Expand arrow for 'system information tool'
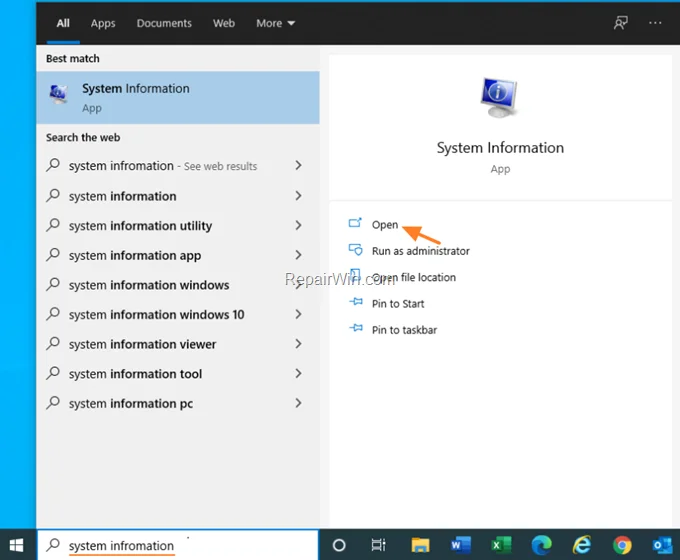The image size is (680, 560). pos(298,373)
